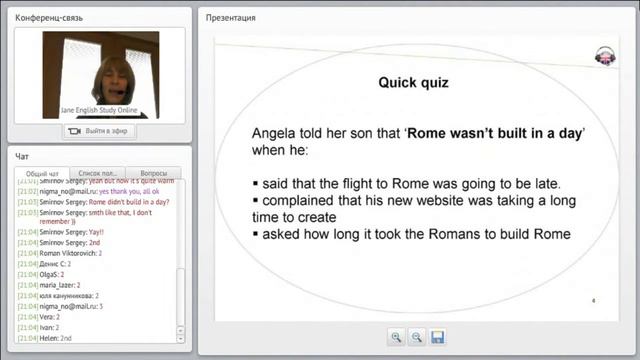Screen dimensions: 640x360
Task: Click the chat scrollbar up arrow
Action: (181, 330)
